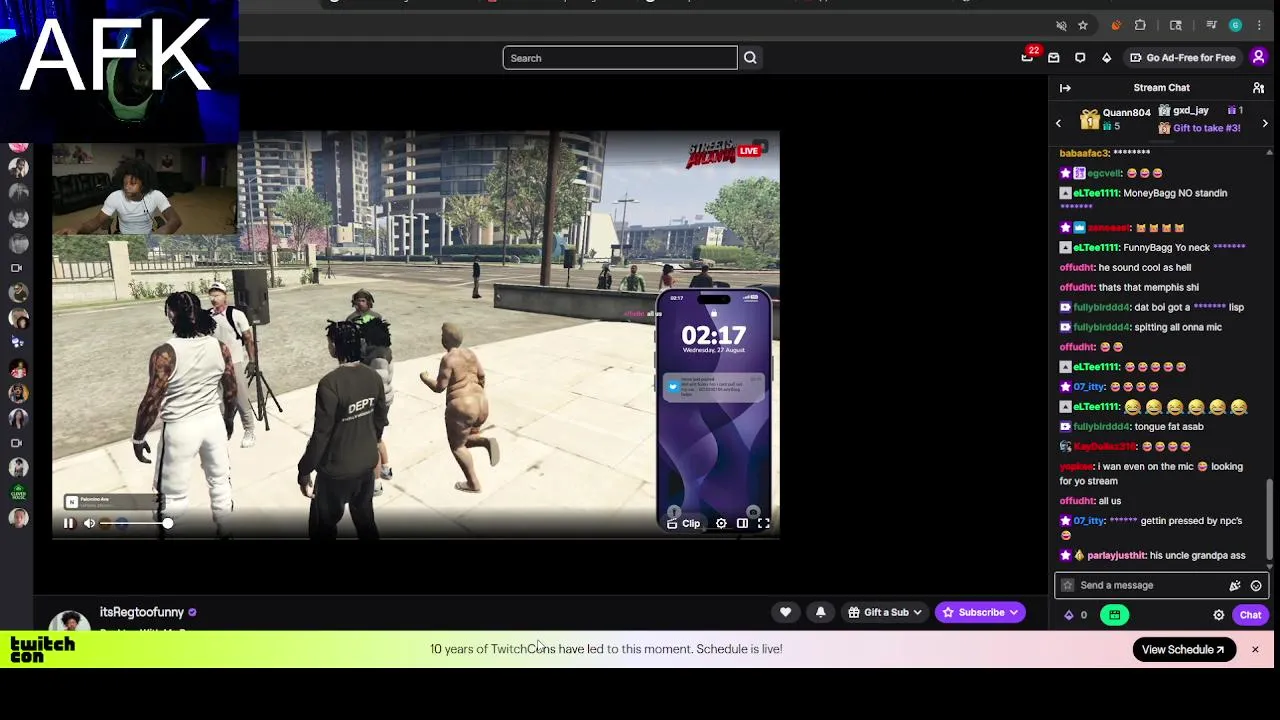
Task: Expand the Gift a Sub dropdown
Action: pos(885,612)
